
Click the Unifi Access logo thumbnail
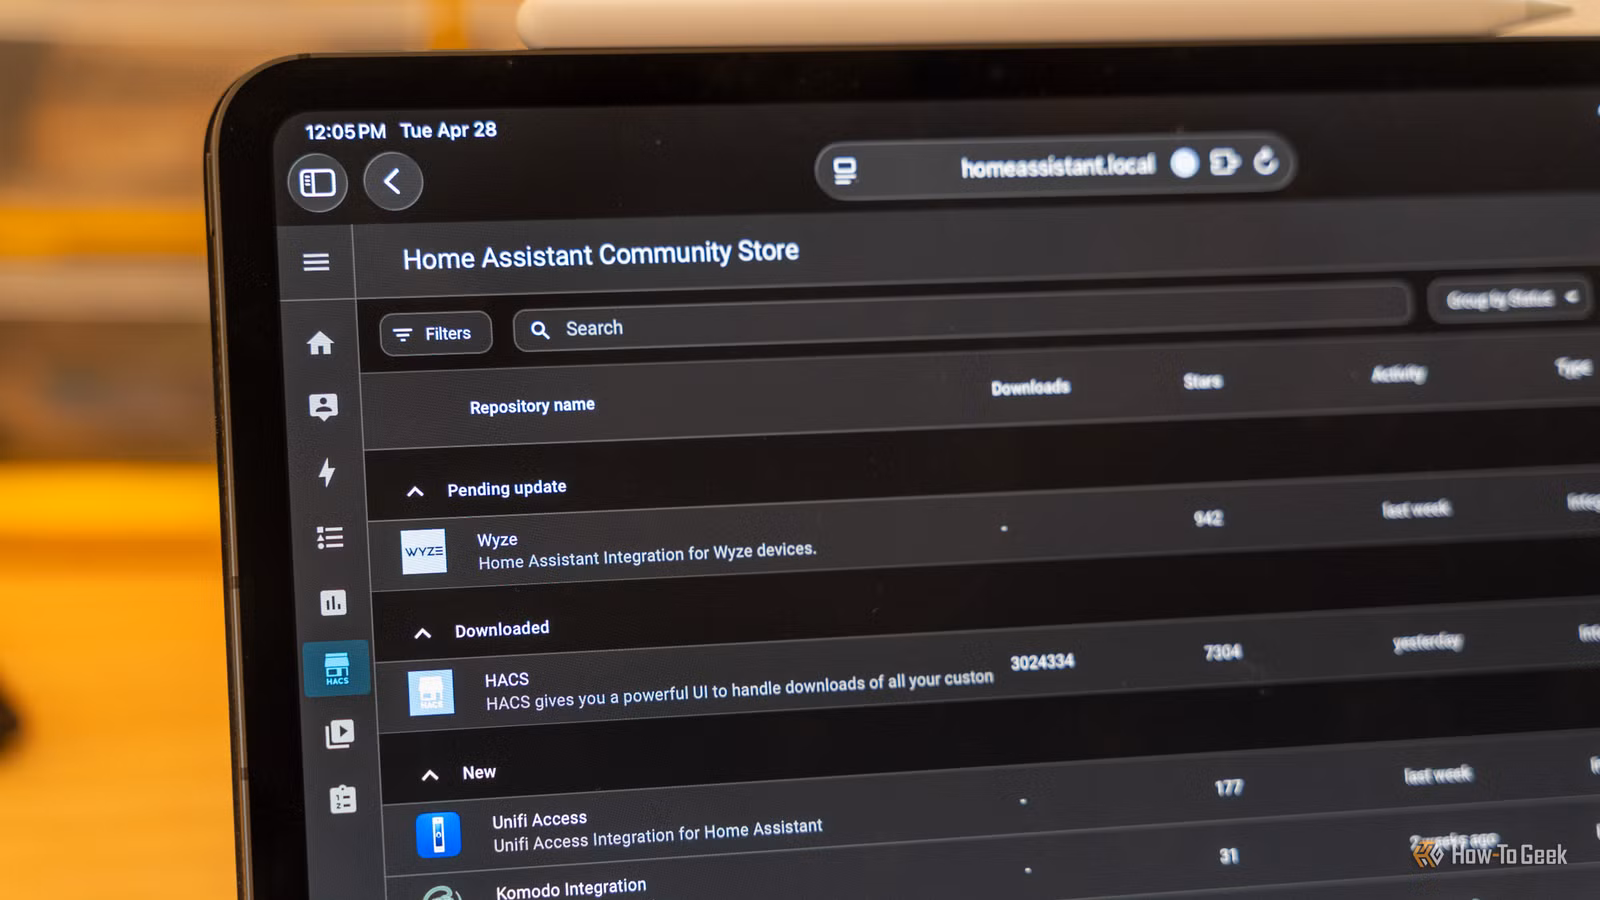click(438, 834)
